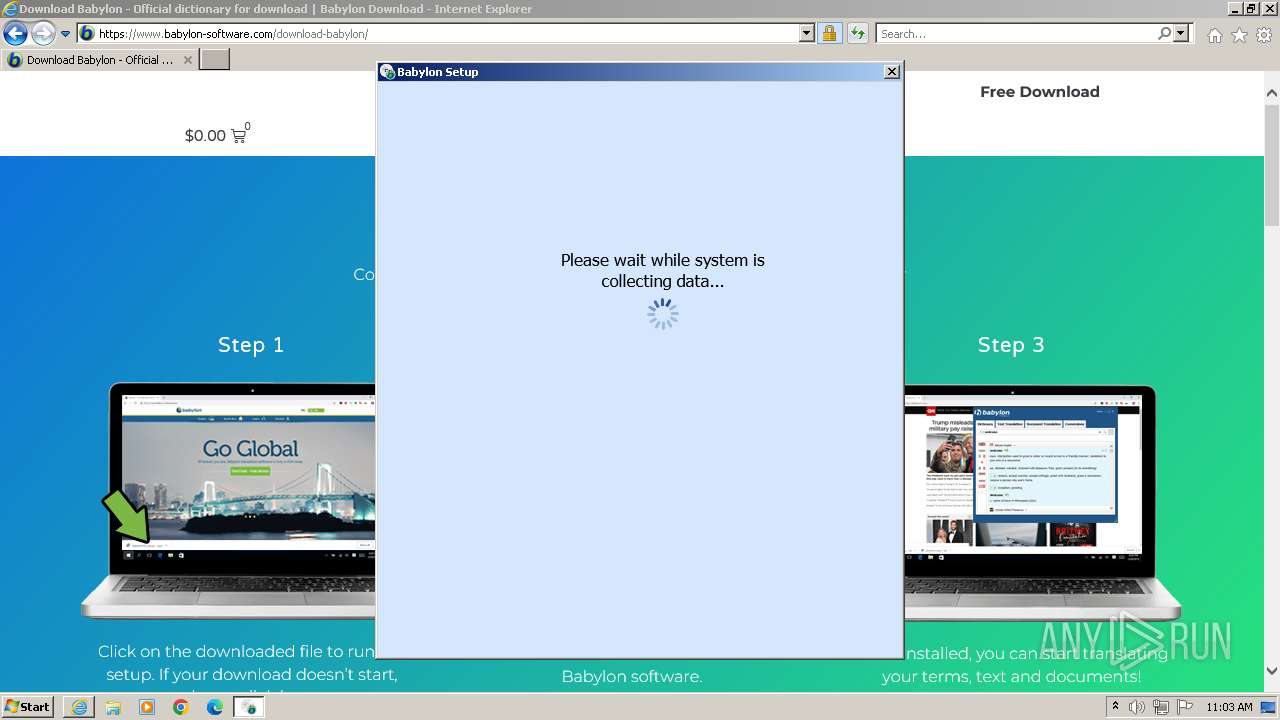
Task: Open a new blank tab
Action: click(215, 60)
